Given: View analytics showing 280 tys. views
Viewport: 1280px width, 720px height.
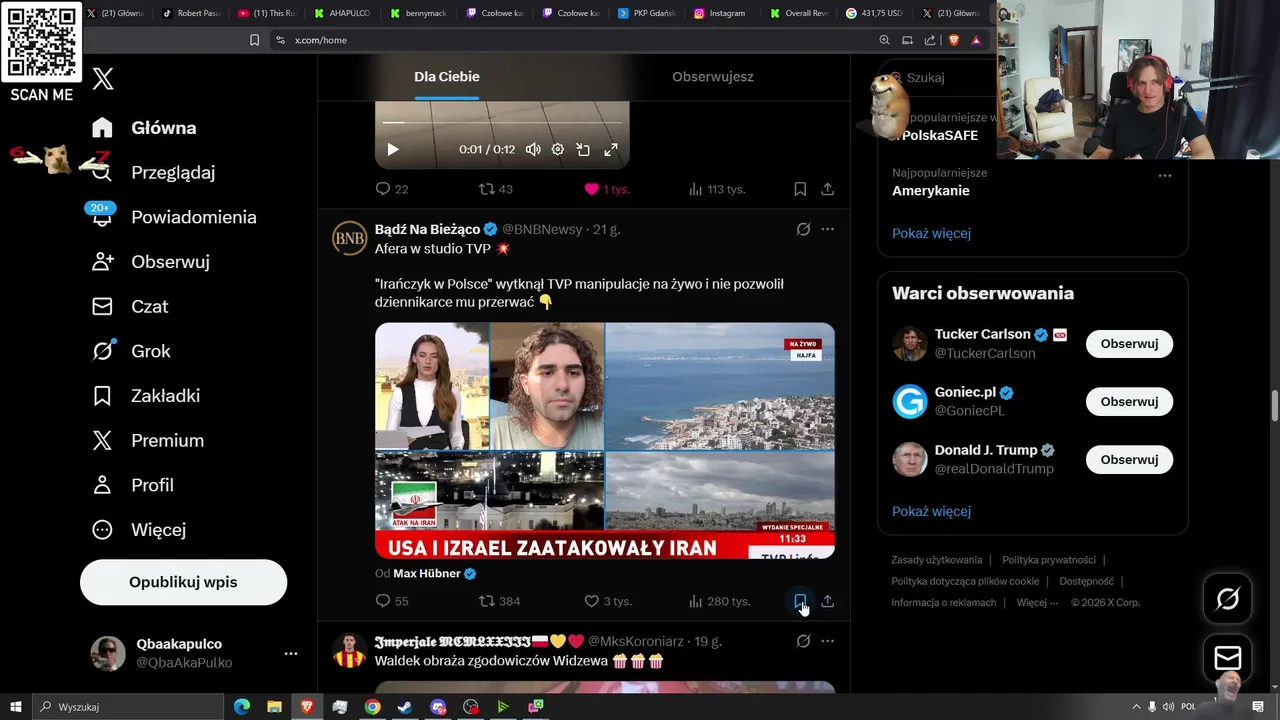Looking at the screenshot, I should (x=720, y=601).
